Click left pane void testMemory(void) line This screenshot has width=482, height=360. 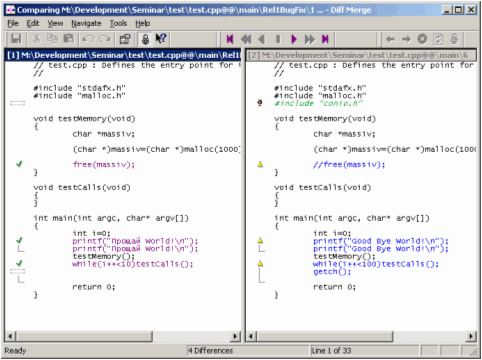(x=84, y=119)
